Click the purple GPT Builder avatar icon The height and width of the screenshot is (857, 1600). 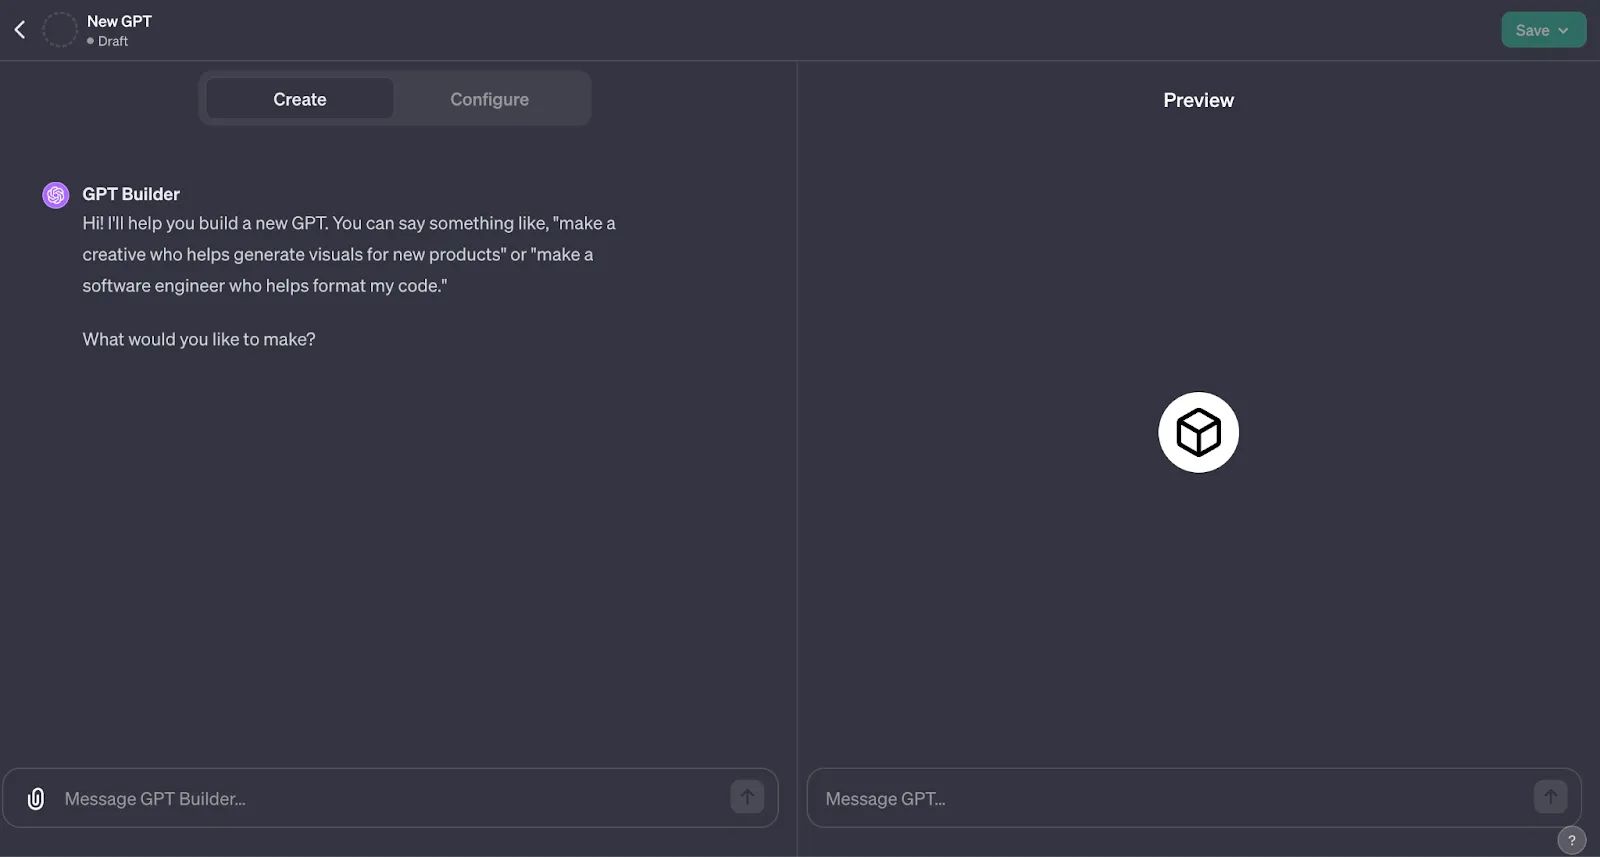click(x=56, y=195)
